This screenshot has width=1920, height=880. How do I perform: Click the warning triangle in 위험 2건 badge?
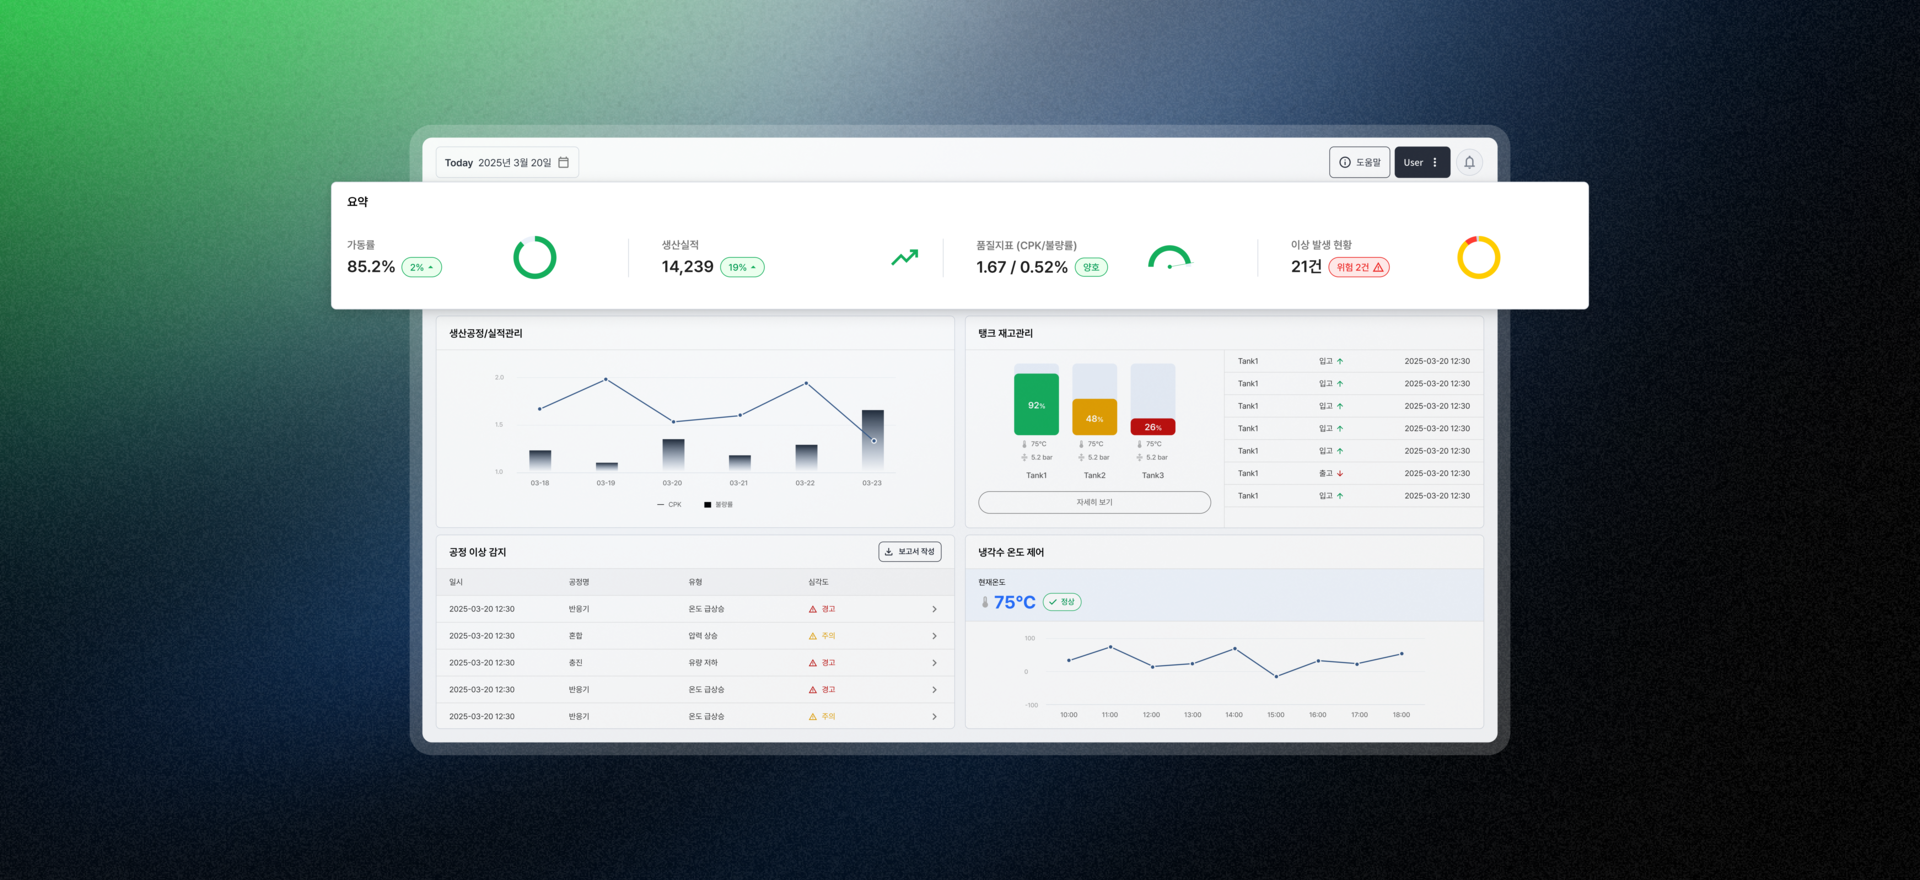1378,267
